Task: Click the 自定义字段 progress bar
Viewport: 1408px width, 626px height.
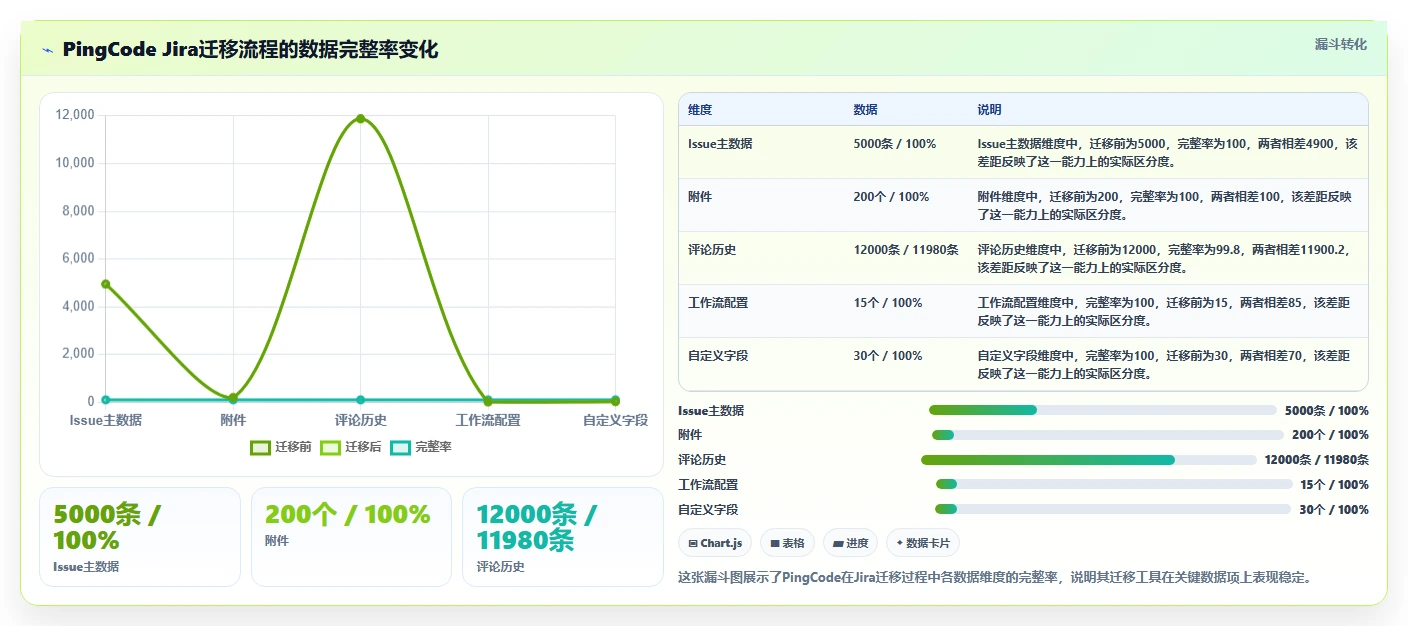Action: click(1113, 509)
